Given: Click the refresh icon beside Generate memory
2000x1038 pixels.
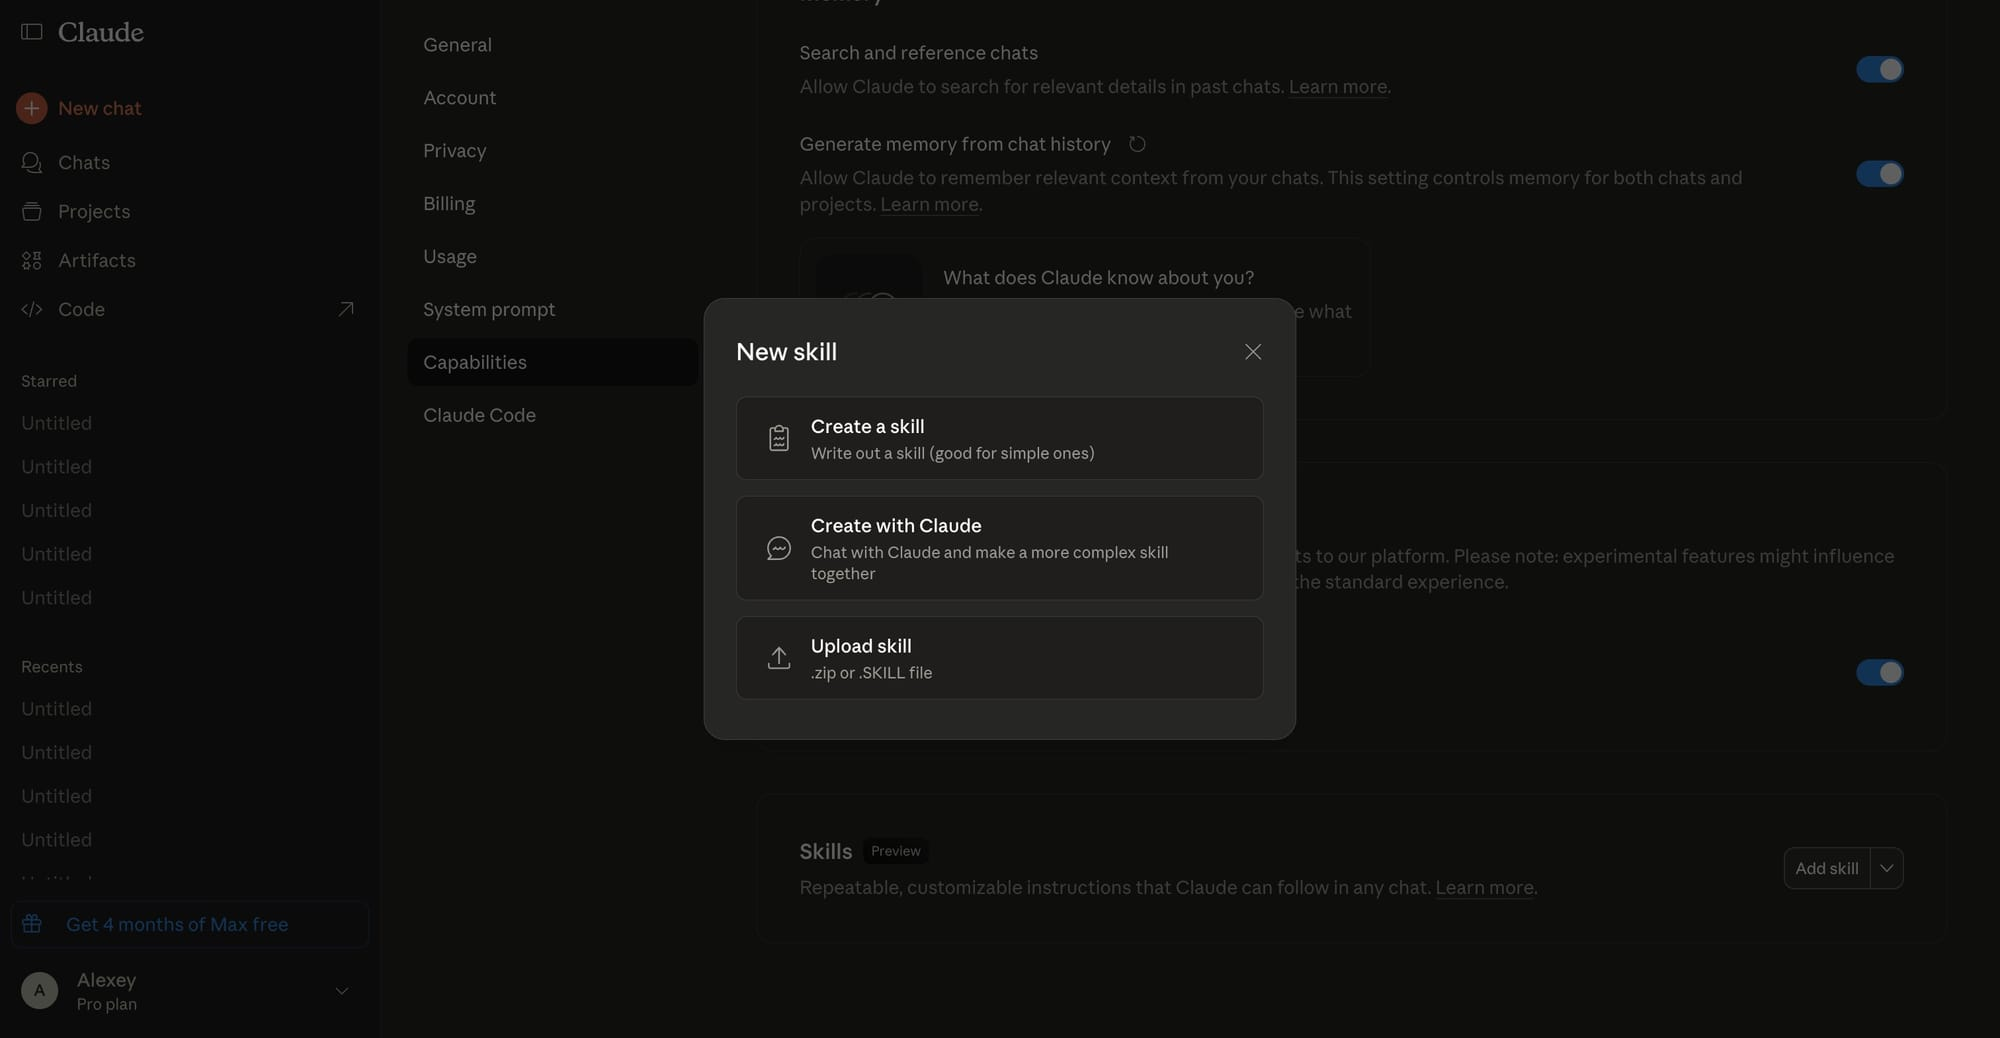Looking at the screenshot, I should coord(1137,144).
